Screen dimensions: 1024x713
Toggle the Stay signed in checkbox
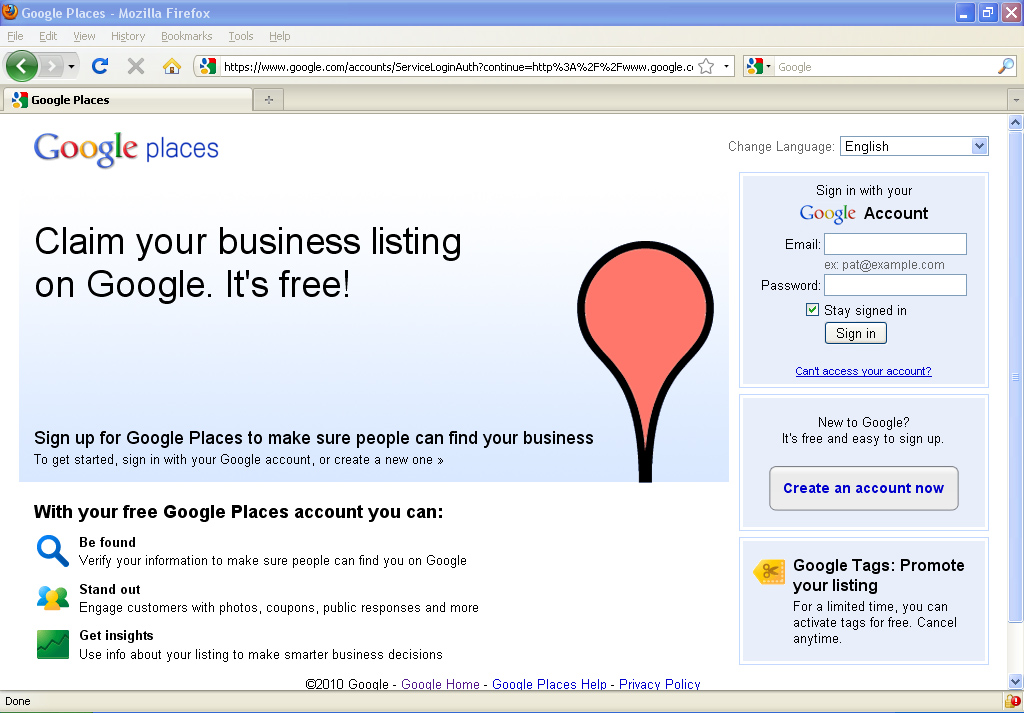812,309
